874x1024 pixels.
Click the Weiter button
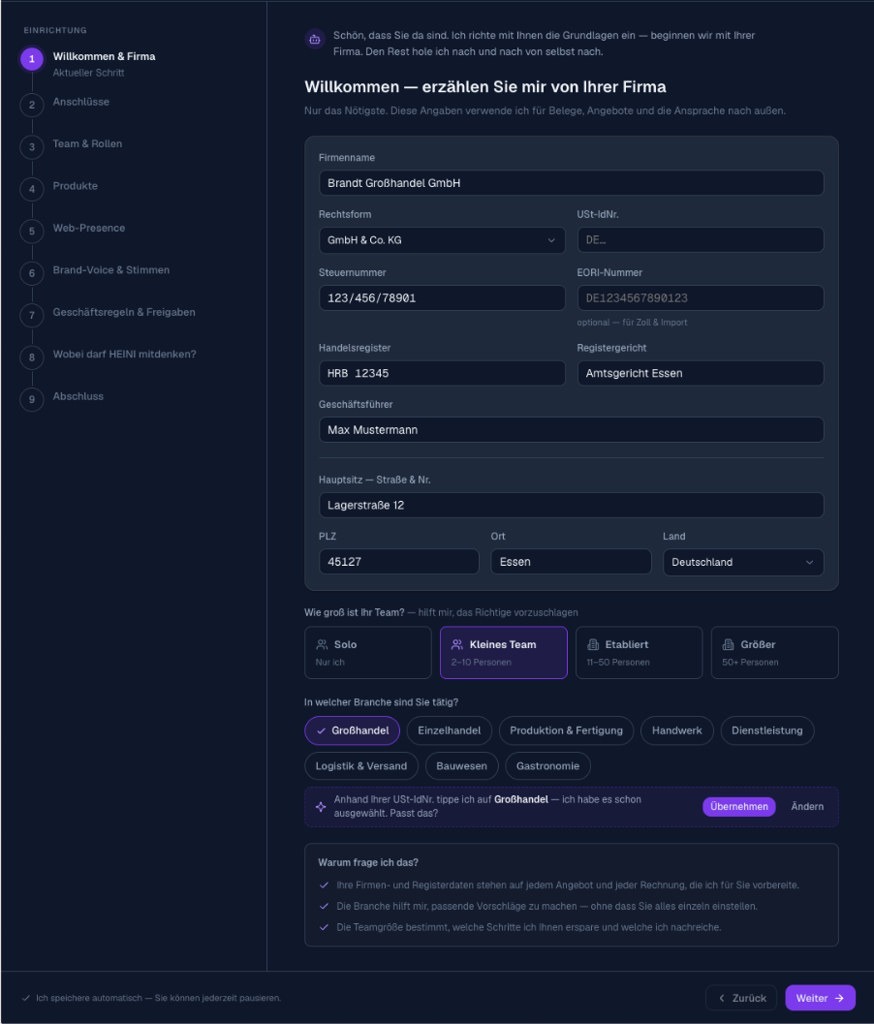820,998
